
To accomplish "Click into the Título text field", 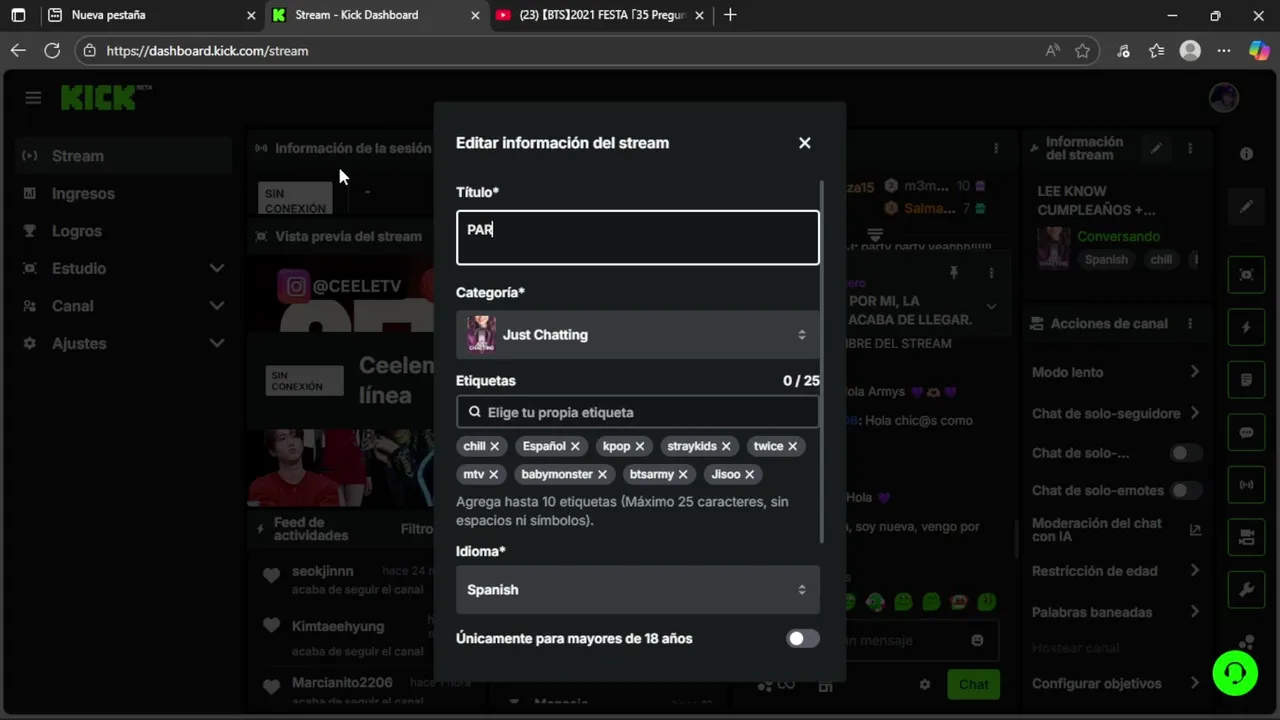I will 638,237.
